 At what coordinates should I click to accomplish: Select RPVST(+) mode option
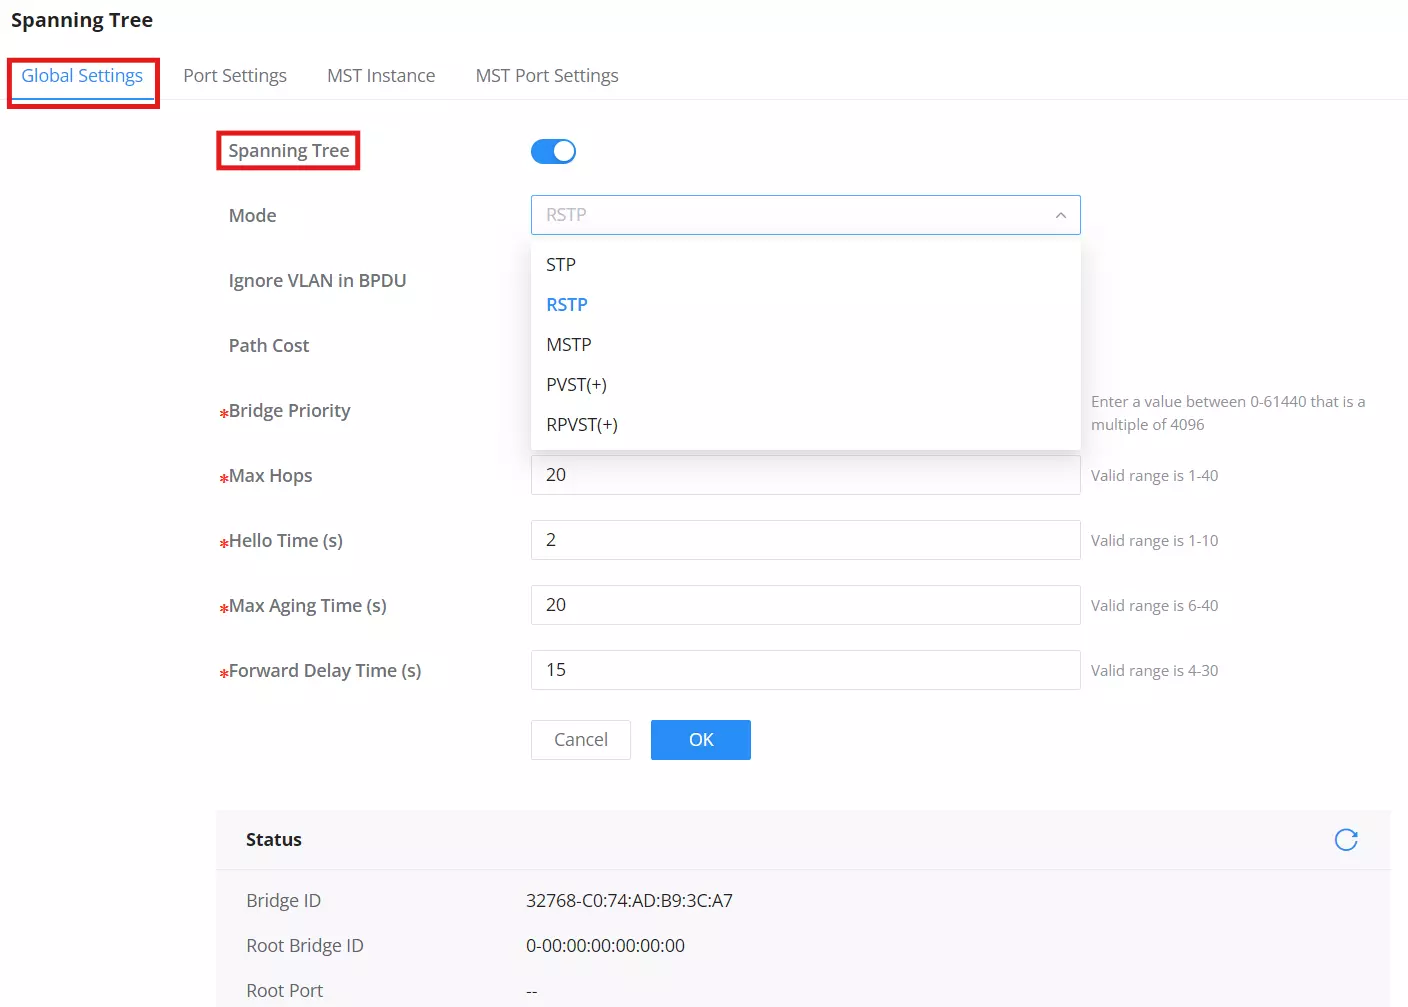(x=805, y=425)
